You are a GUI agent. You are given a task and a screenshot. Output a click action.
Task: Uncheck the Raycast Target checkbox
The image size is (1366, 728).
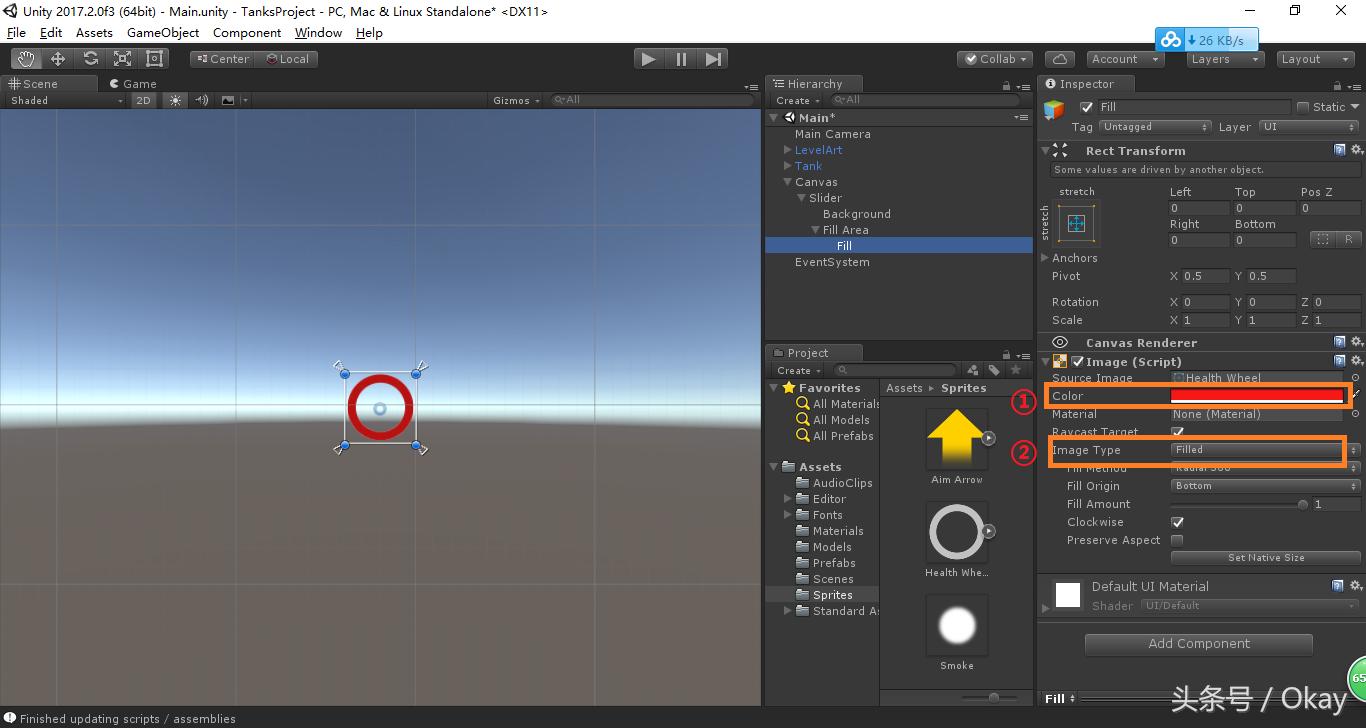[1177, 431]
